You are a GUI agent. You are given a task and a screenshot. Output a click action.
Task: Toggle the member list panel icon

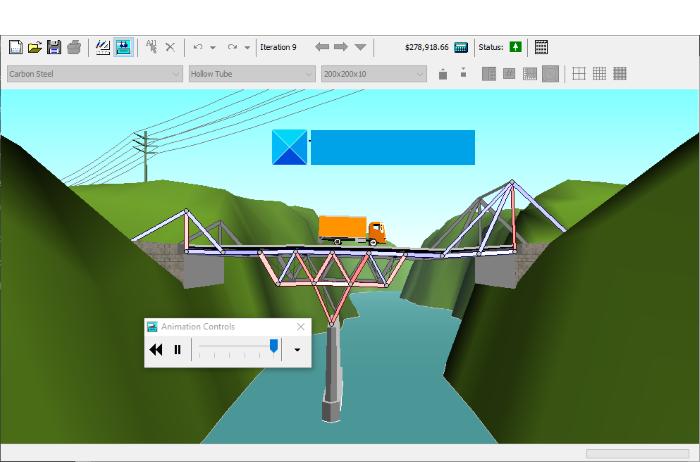[489, 74]
